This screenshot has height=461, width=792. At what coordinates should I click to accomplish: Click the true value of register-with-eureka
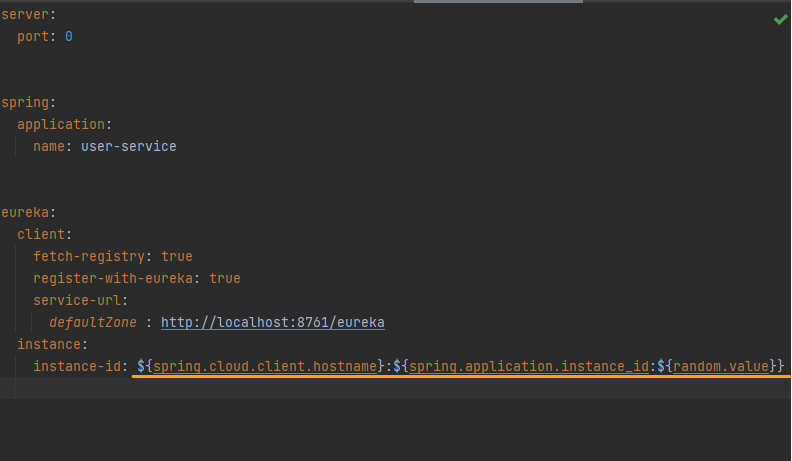click(x=225, y=278)
